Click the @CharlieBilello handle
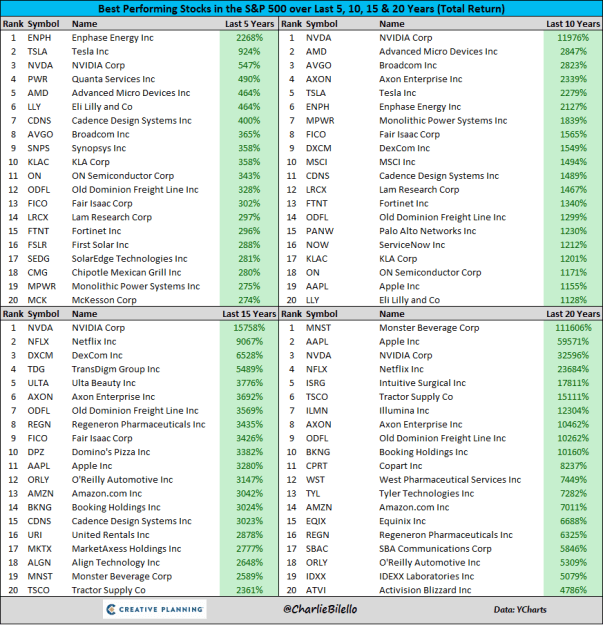Screen dimensions: 603x625 click(x=320, y=609)
